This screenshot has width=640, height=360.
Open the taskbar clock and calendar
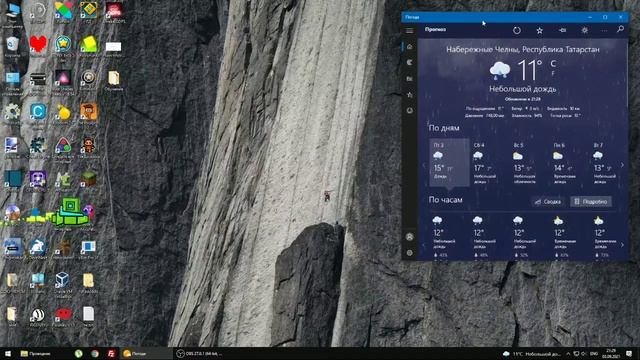[x=611, y=353]
